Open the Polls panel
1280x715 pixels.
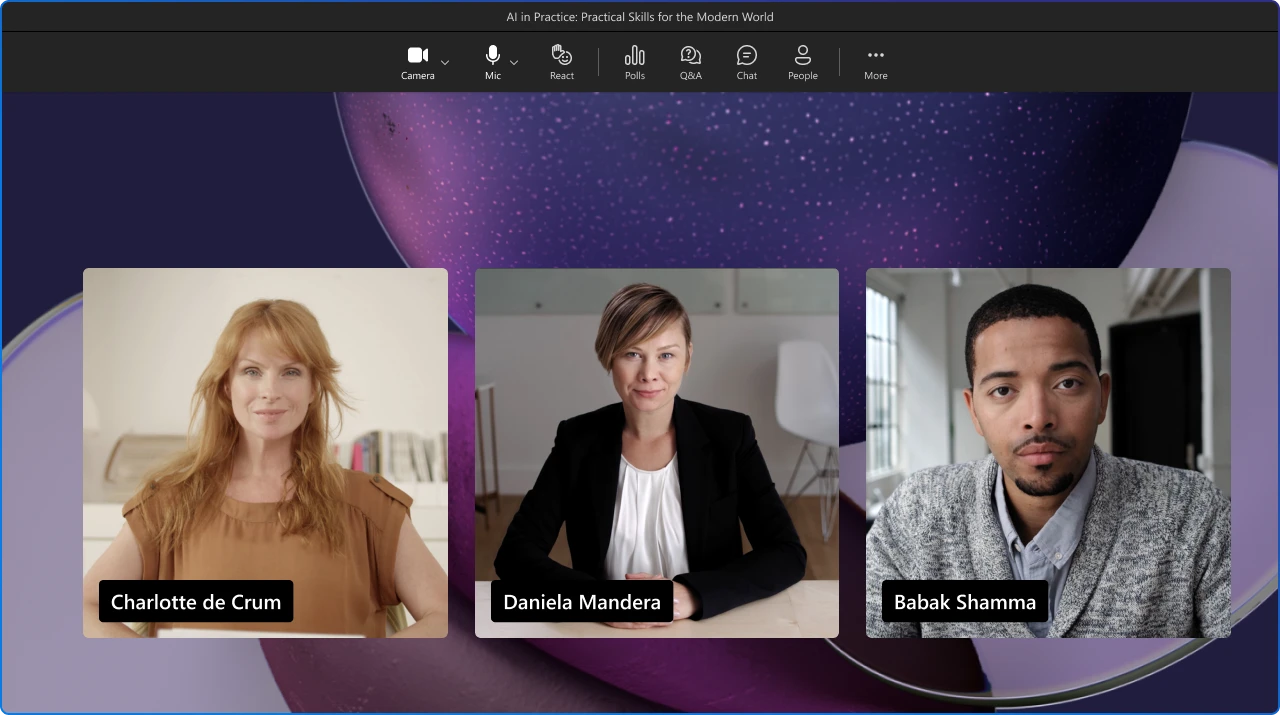click(x=634, y=61)
